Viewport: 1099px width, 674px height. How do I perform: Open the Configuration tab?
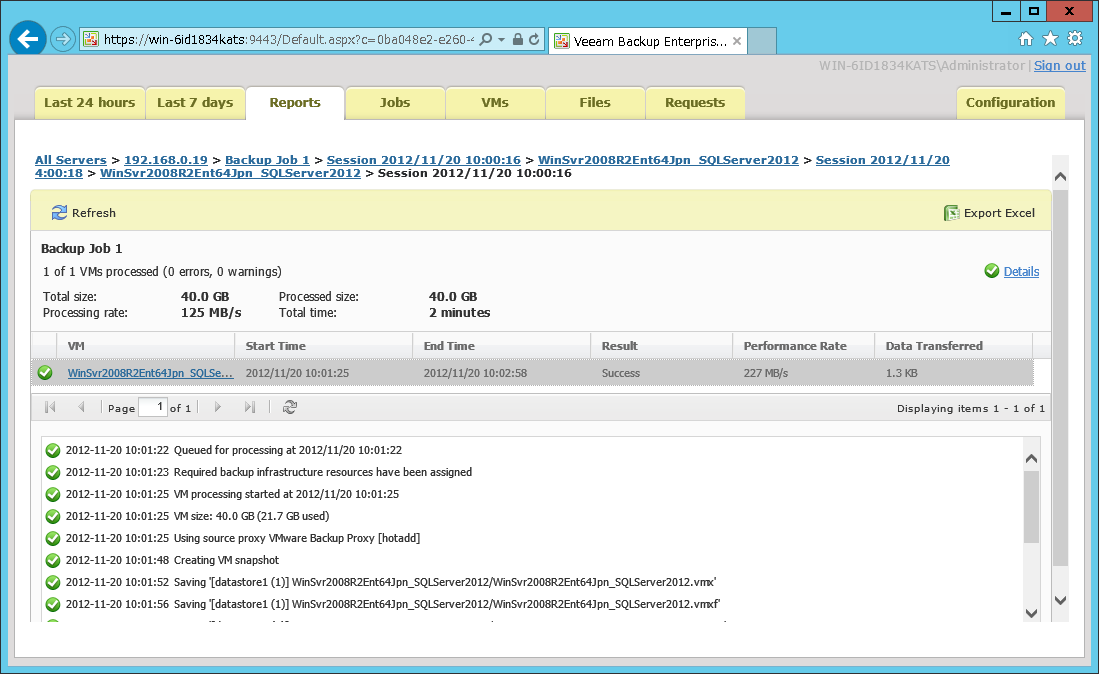click(1011, 103)
